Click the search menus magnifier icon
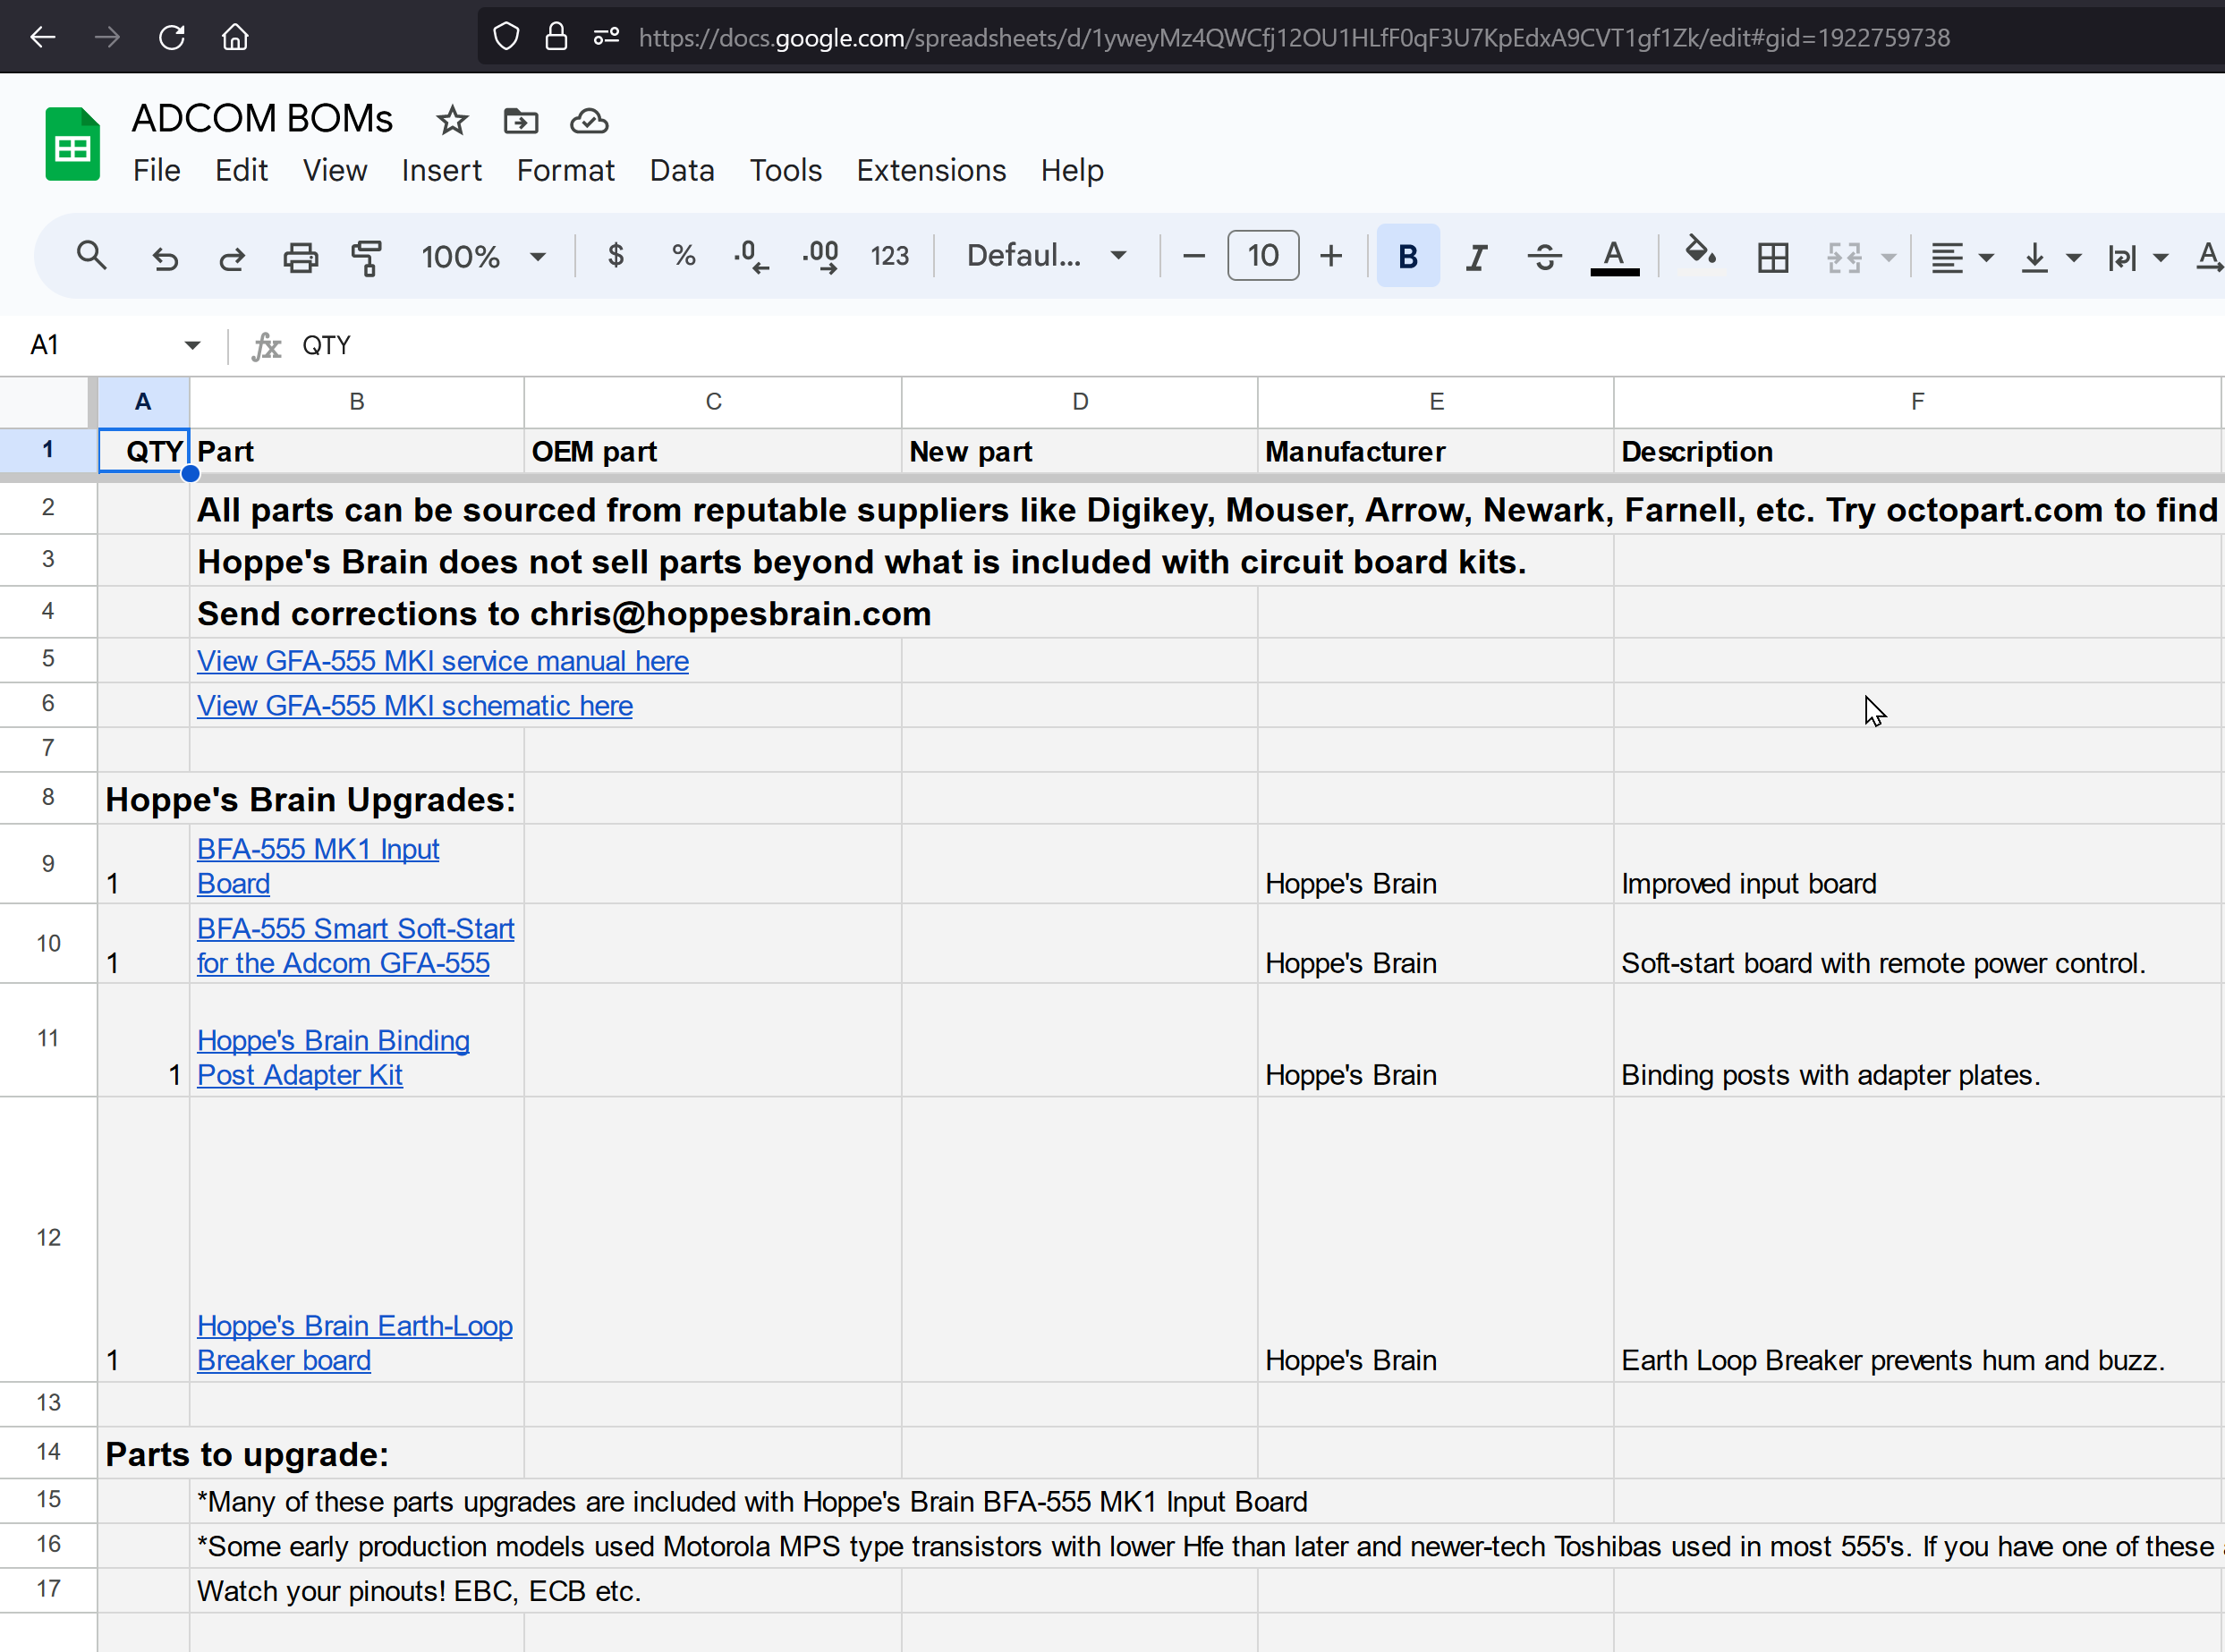The image size is (2225, 1652). [91, 256]
